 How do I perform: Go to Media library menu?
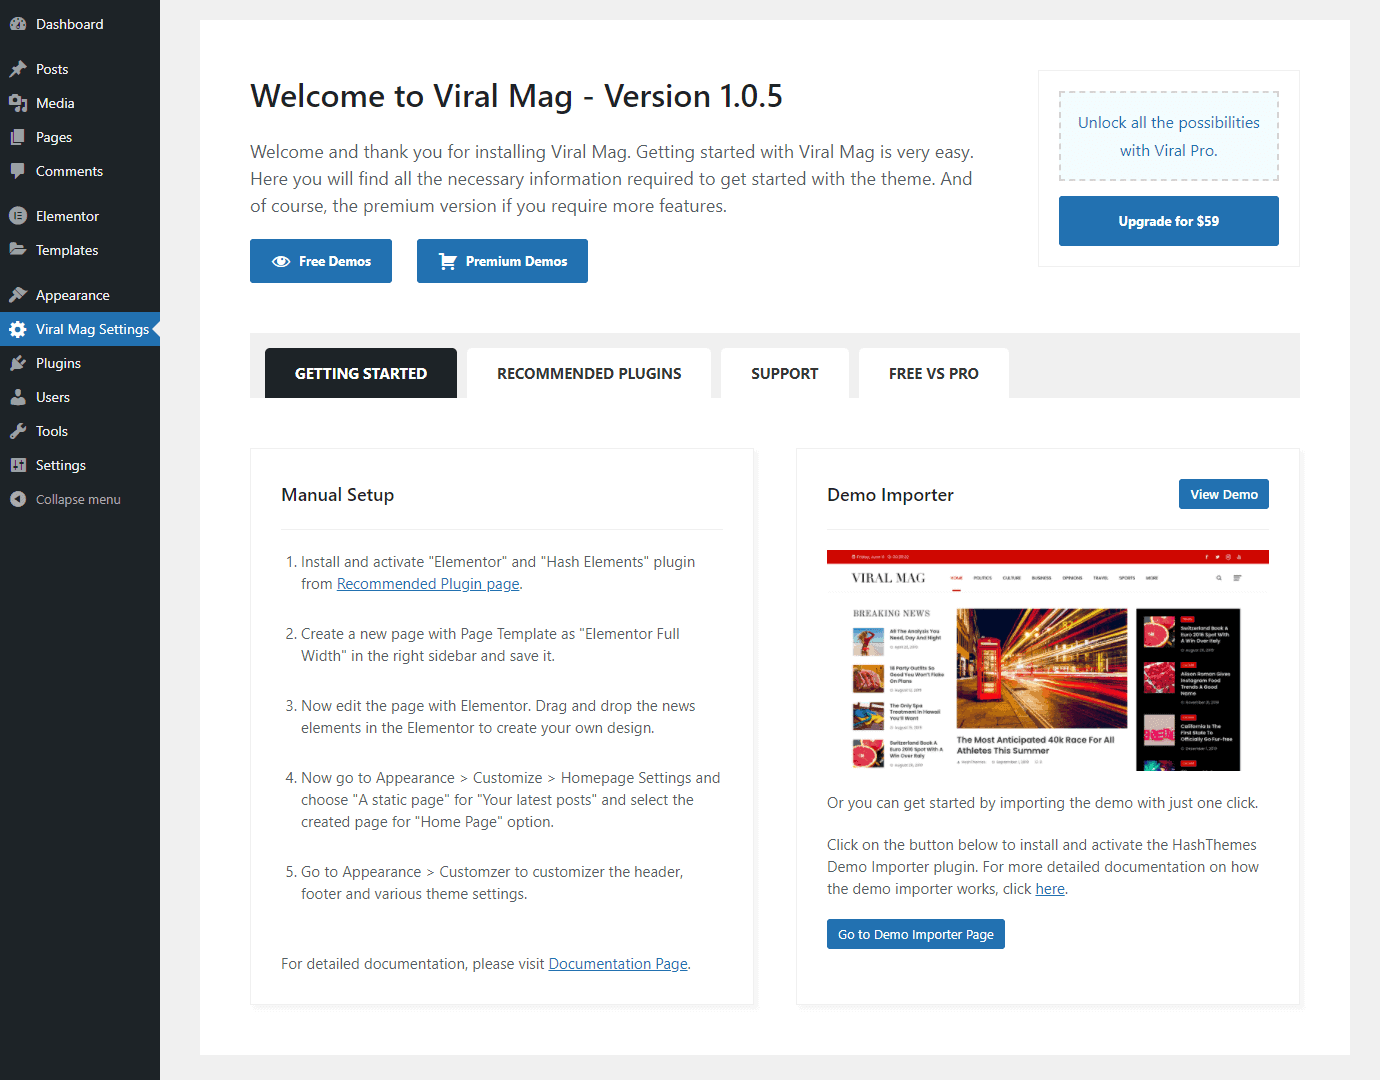coord(80,103)
